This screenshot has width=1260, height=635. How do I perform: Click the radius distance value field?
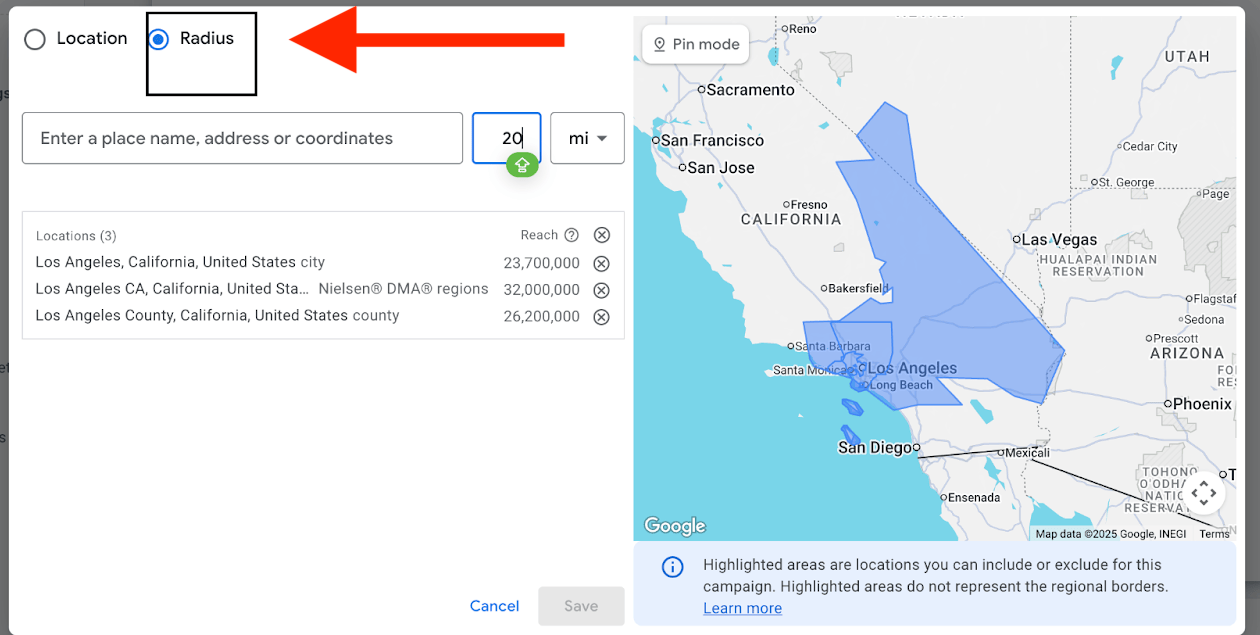(507, 138)
